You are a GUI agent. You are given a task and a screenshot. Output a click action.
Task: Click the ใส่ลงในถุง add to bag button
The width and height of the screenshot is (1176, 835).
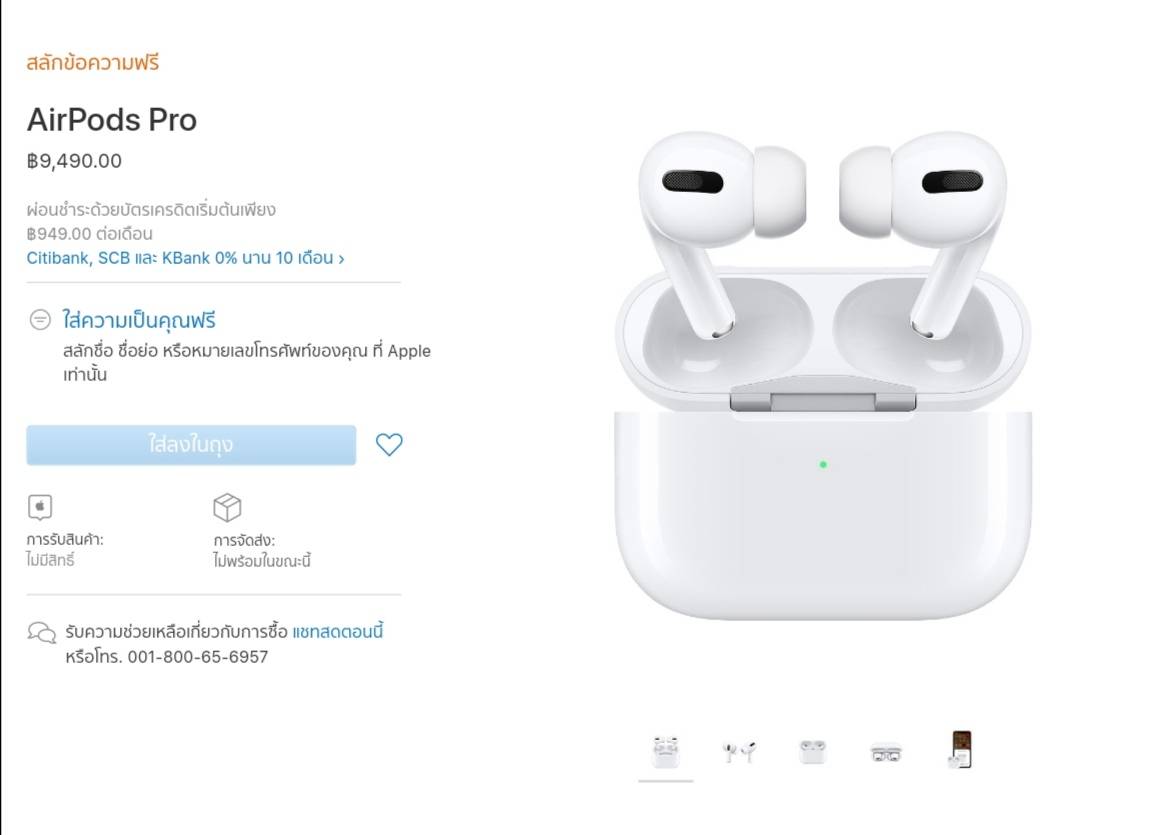tap(191, 445)
